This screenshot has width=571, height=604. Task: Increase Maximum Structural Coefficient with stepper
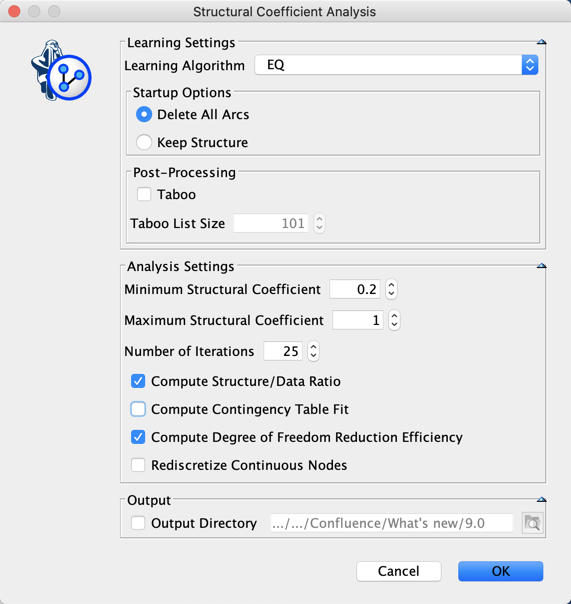pos(394,315)
